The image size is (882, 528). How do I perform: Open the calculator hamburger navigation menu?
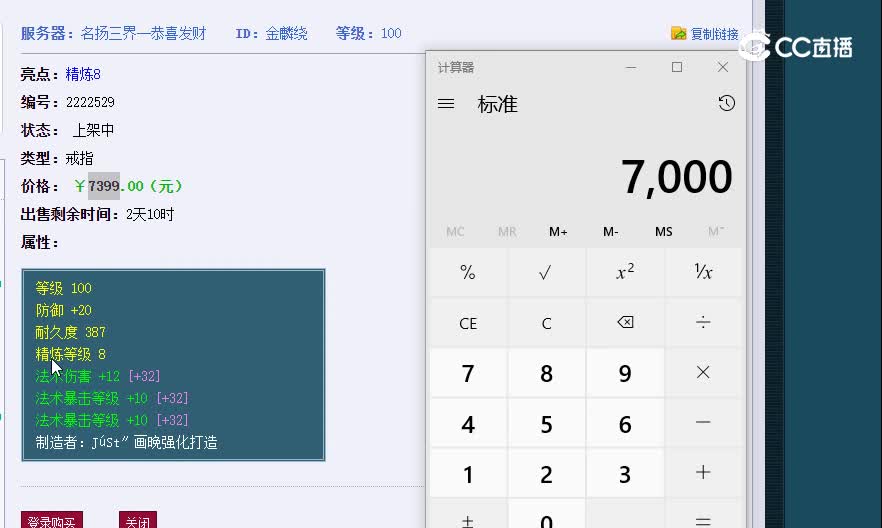click(446, 103)
